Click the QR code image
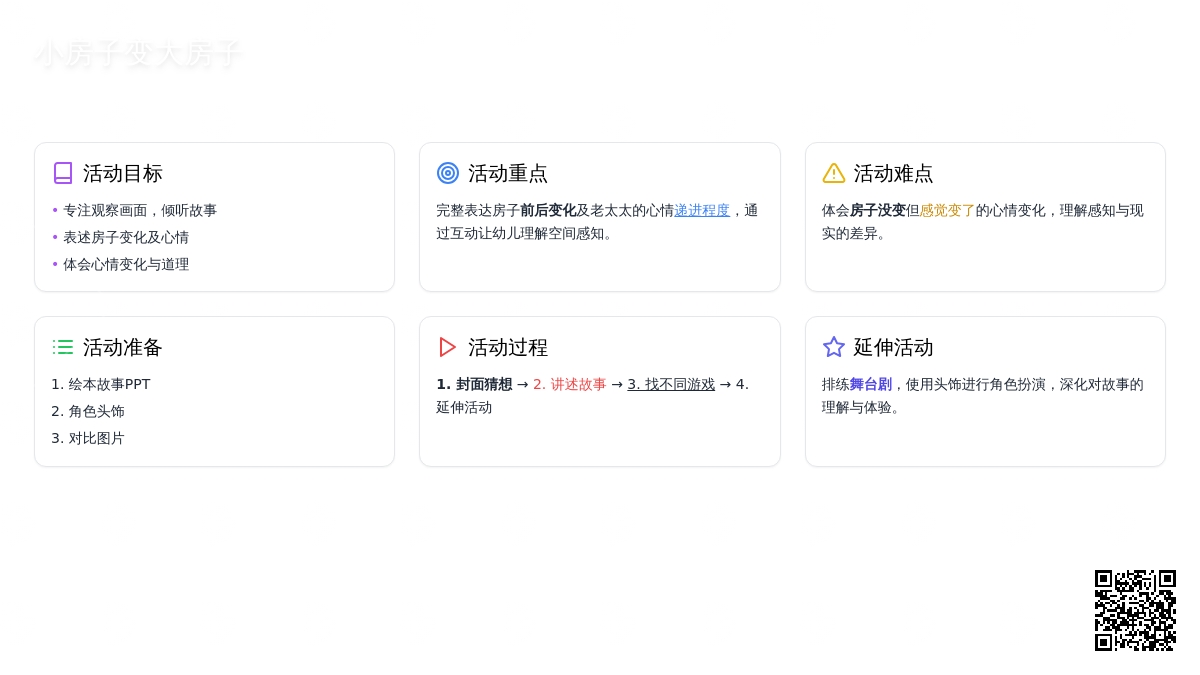The image size is (1200, 675). pos(1135,610)
